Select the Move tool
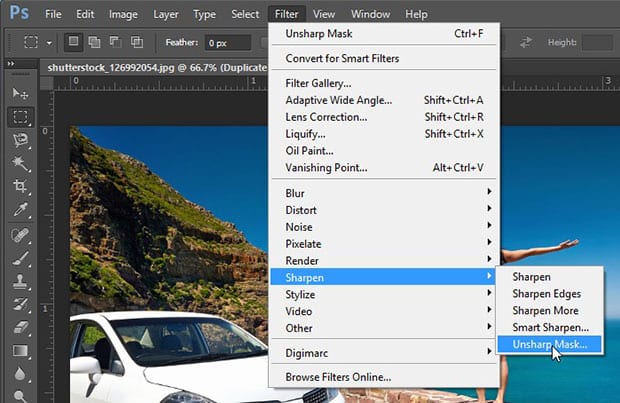The height and width of the screenshot is (403, 620). 20,94
